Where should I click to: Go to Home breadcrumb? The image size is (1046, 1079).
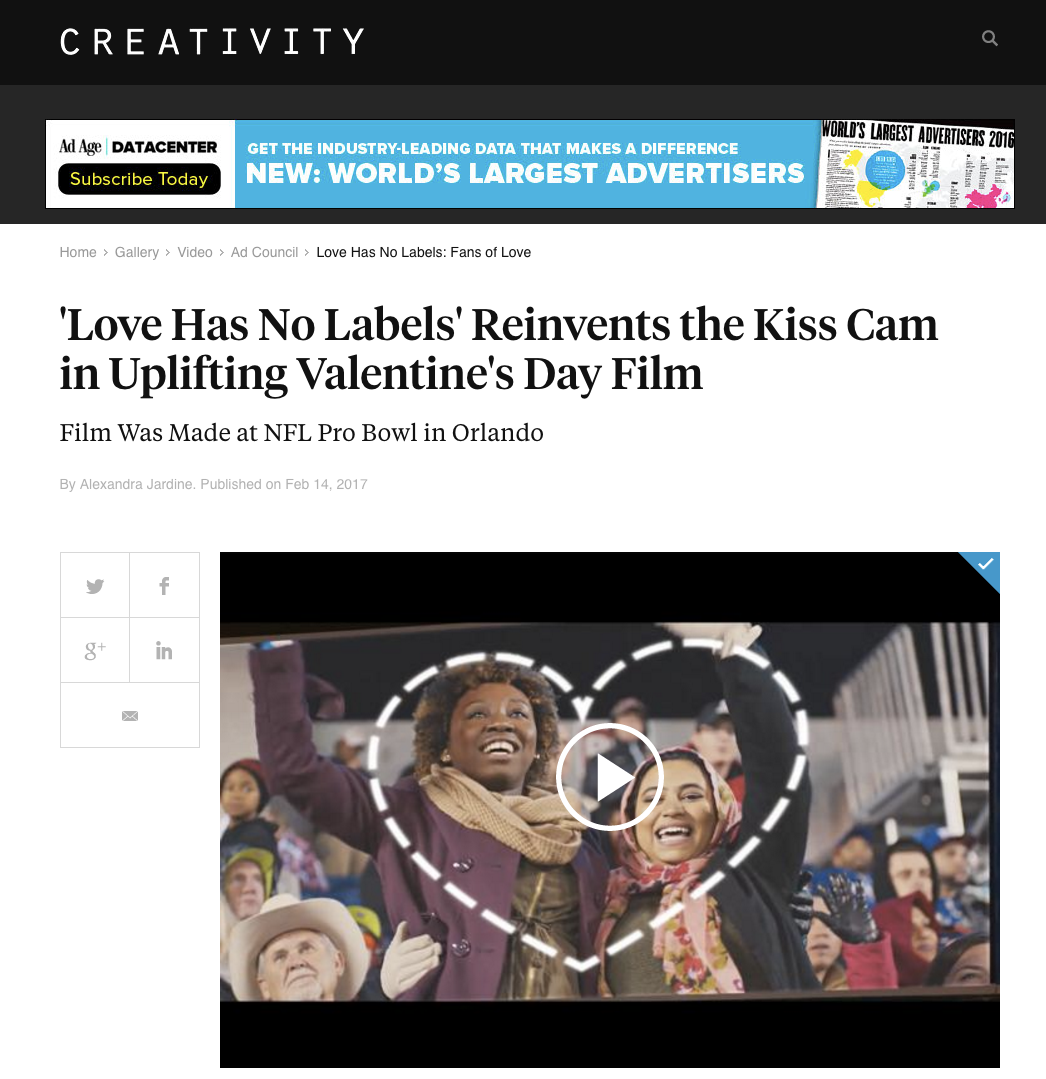pyautogui.click(x=78, y=252)
